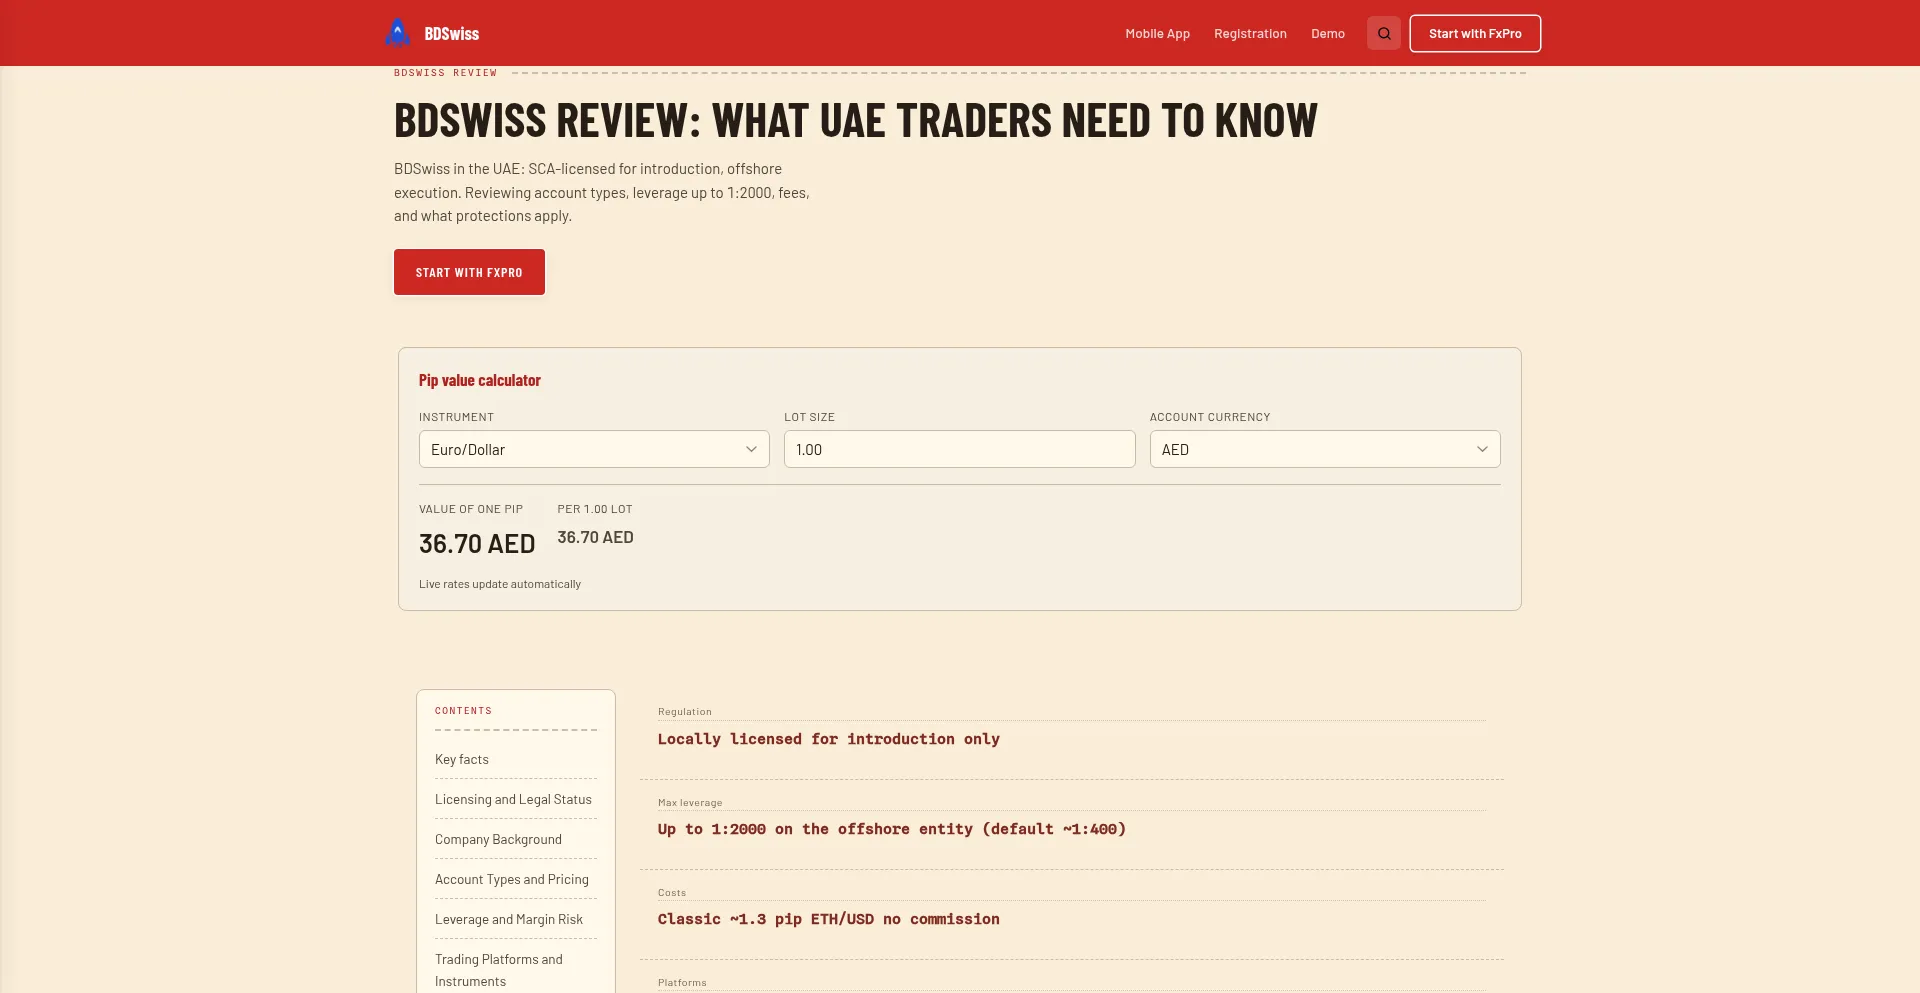Select the 'Regulation' label
This screenshot has height=993, width=1920.
[x=685, y=712]
